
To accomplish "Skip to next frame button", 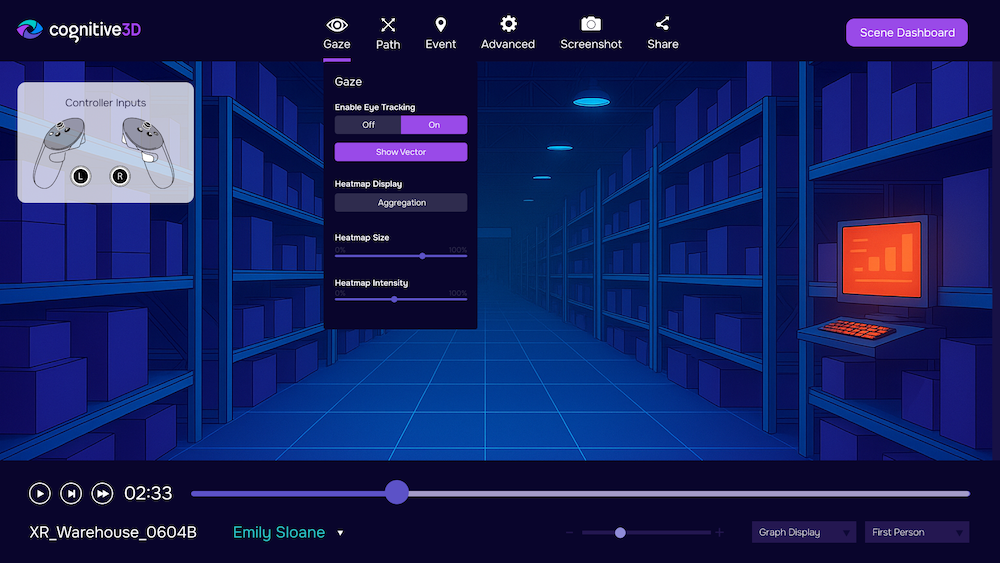I will [x=71, y=493].
